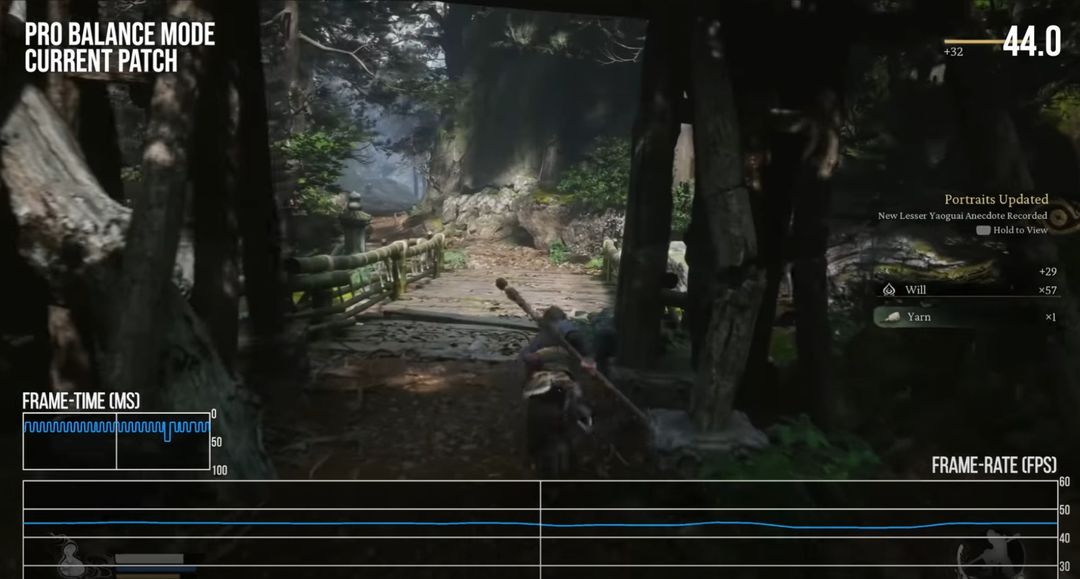Viewport: 1080px width, 579px height.
Task: Click the blue frame-rate graph line
Action: tap(541, 525)
